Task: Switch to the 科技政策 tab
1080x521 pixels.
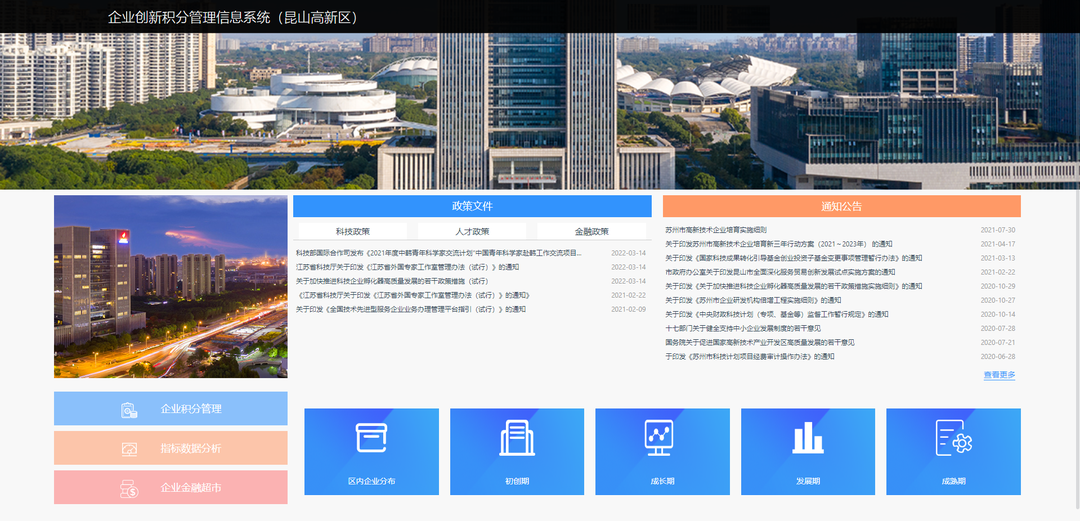Action: pos(352,231)
